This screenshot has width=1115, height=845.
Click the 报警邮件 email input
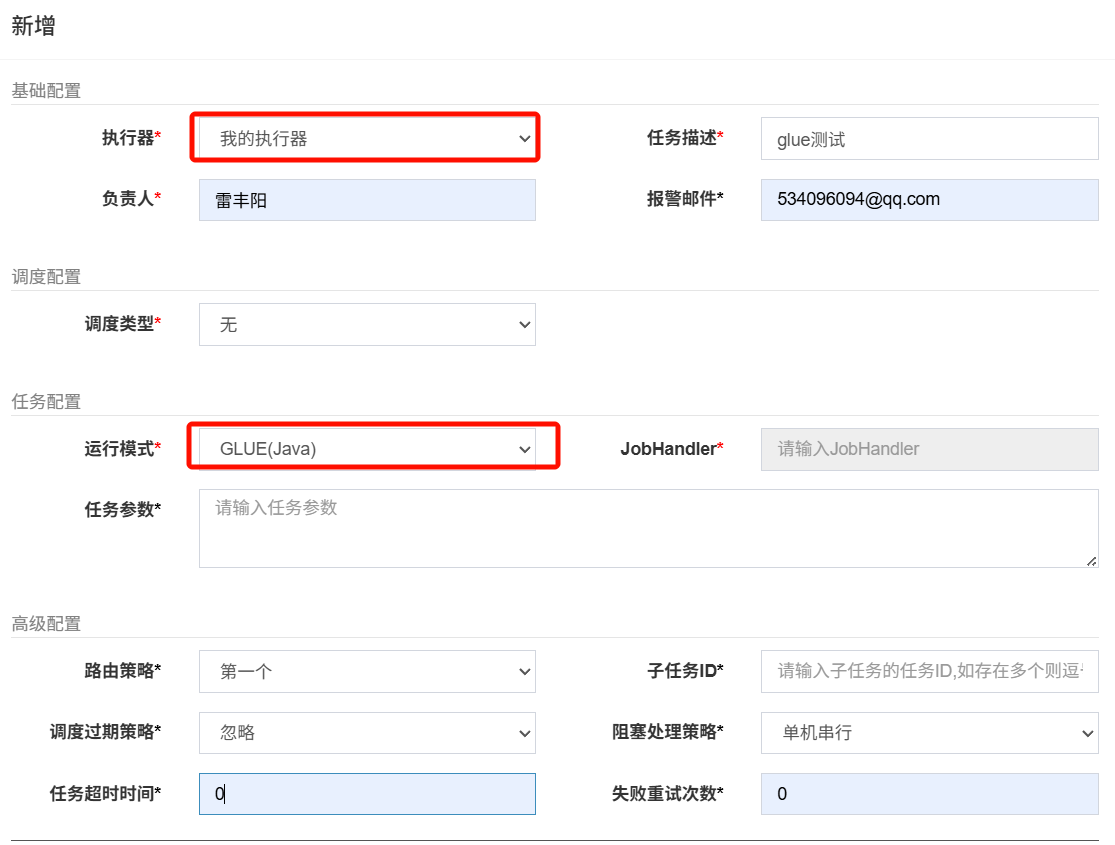pyautogui.click(x=929, y=200)
